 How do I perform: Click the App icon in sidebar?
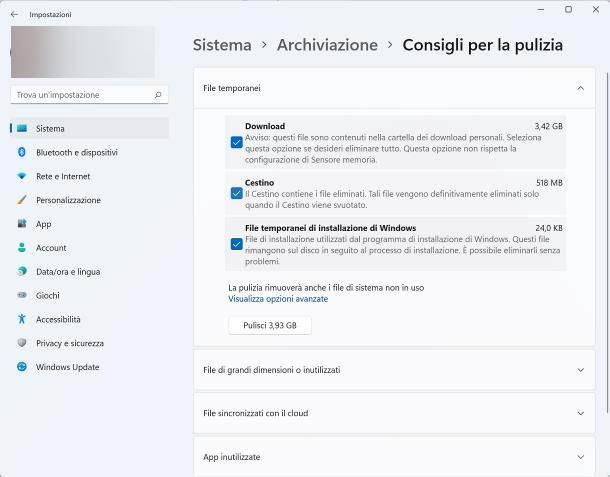[22, 224]
